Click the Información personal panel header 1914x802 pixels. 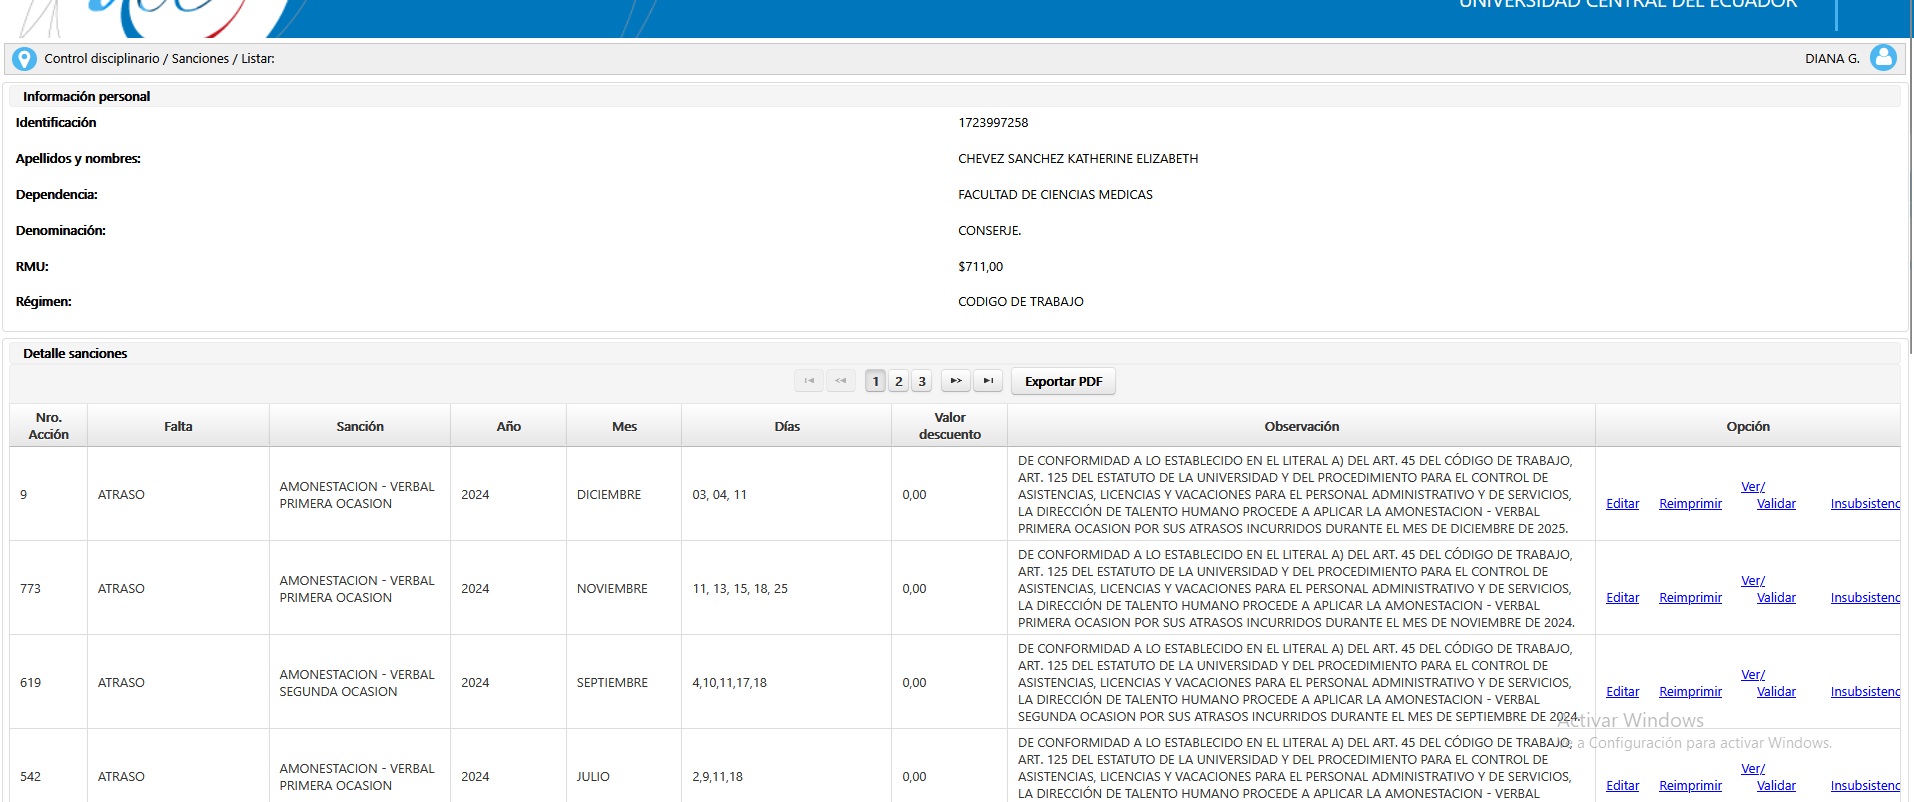point(955,96)
